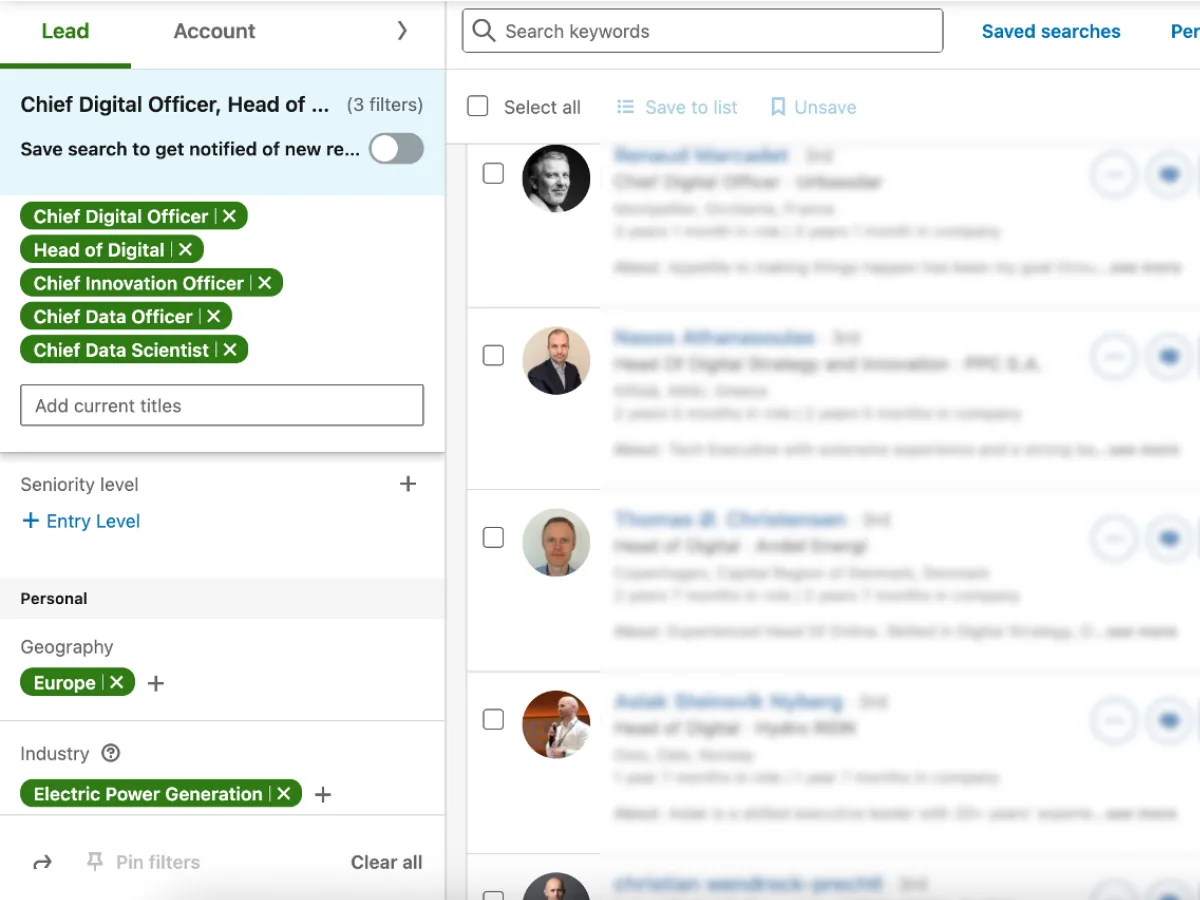Delete the Chief Innovation Officer filter chip
The image size is (1200, 900).
point(265,283)
